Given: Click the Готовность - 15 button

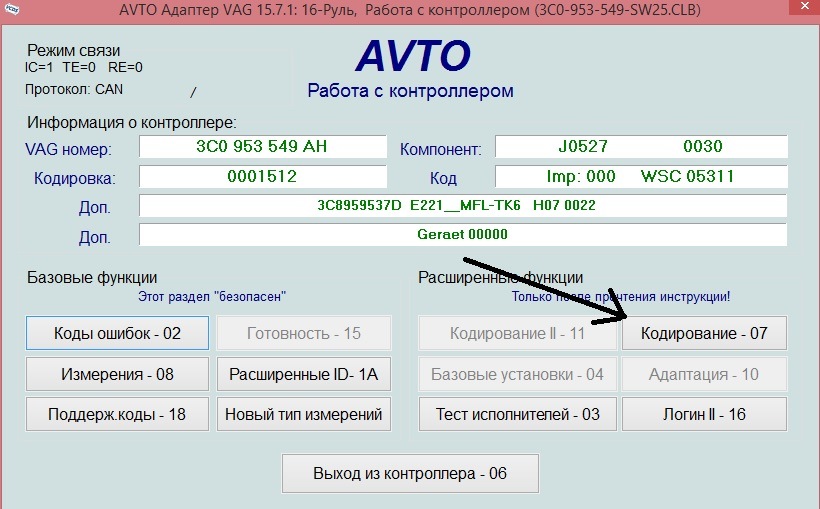Looking at the screenshot, I should (x=304, y=333).
